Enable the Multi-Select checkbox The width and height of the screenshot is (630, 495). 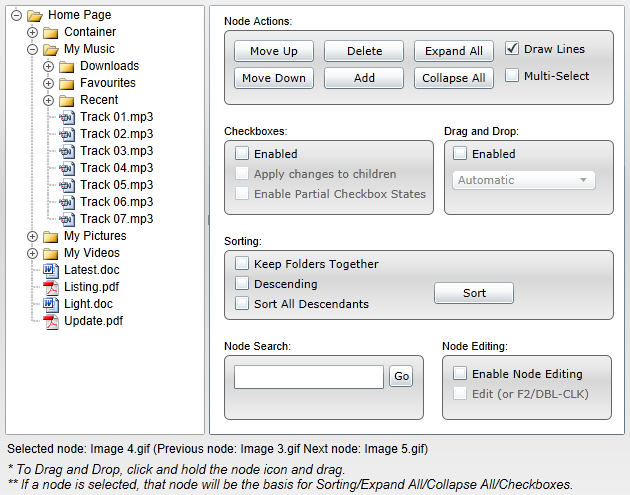pos(511,76)
